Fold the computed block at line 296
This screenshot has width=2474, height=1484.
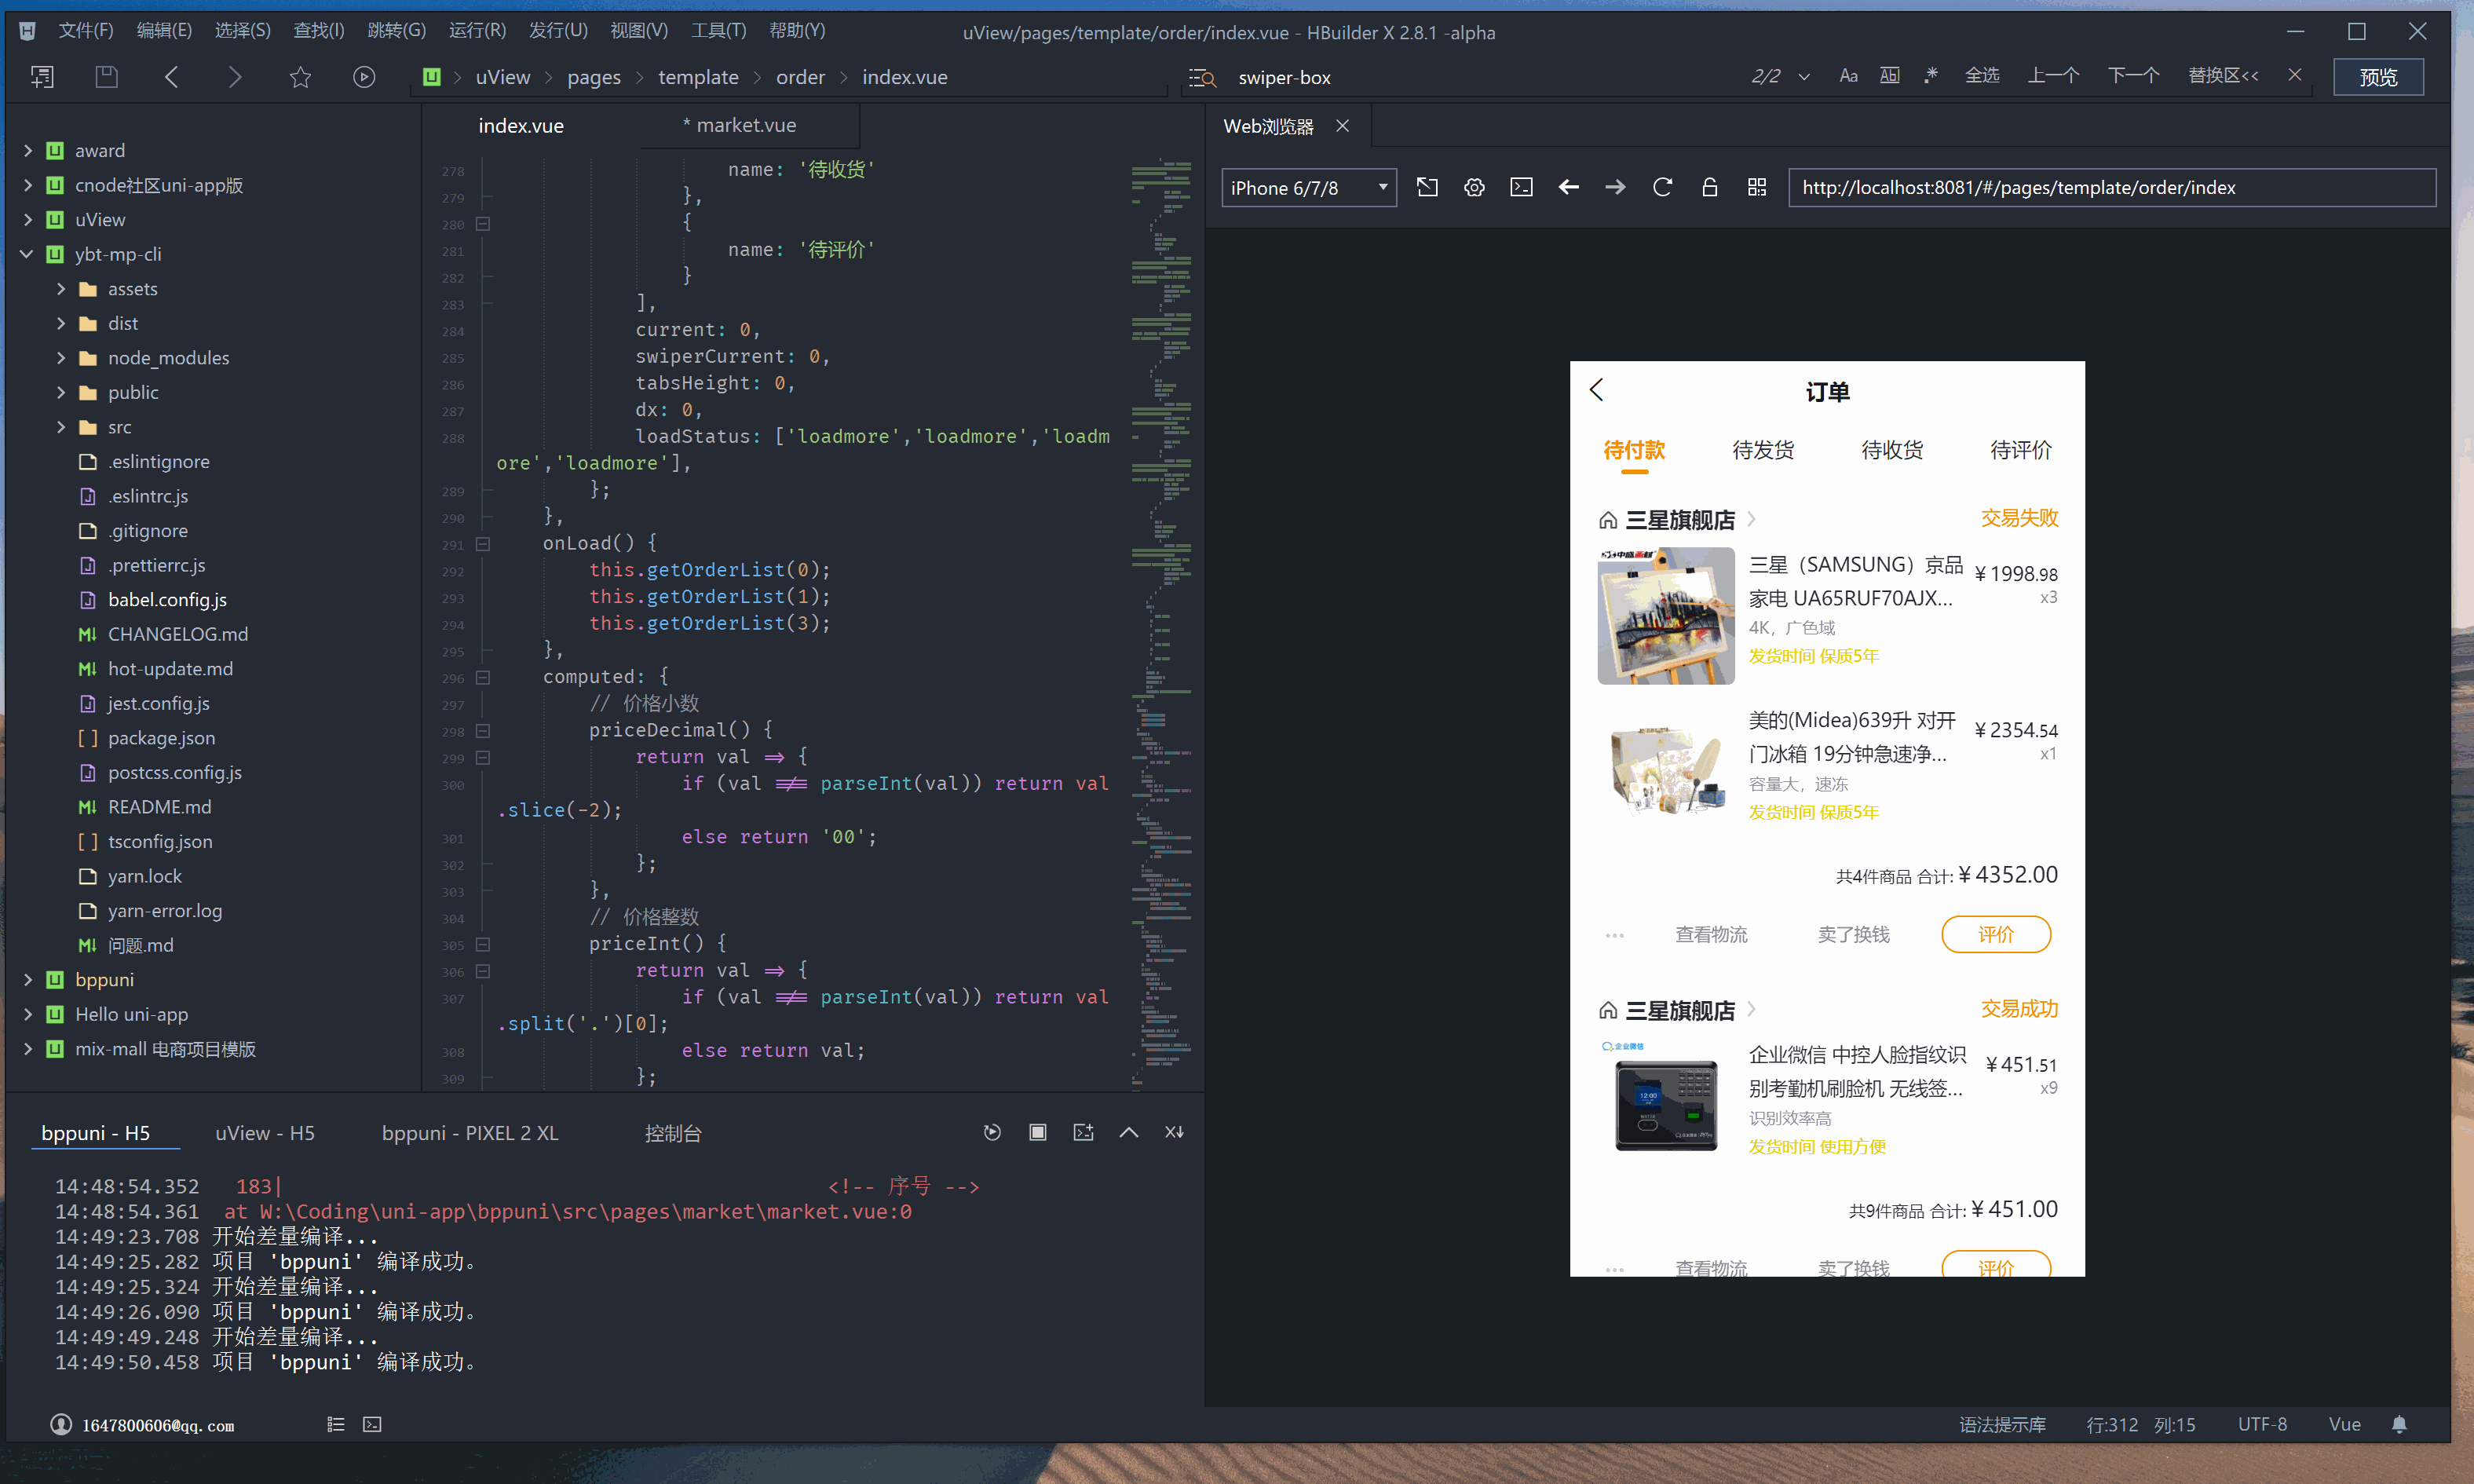(x=483, y=677)
